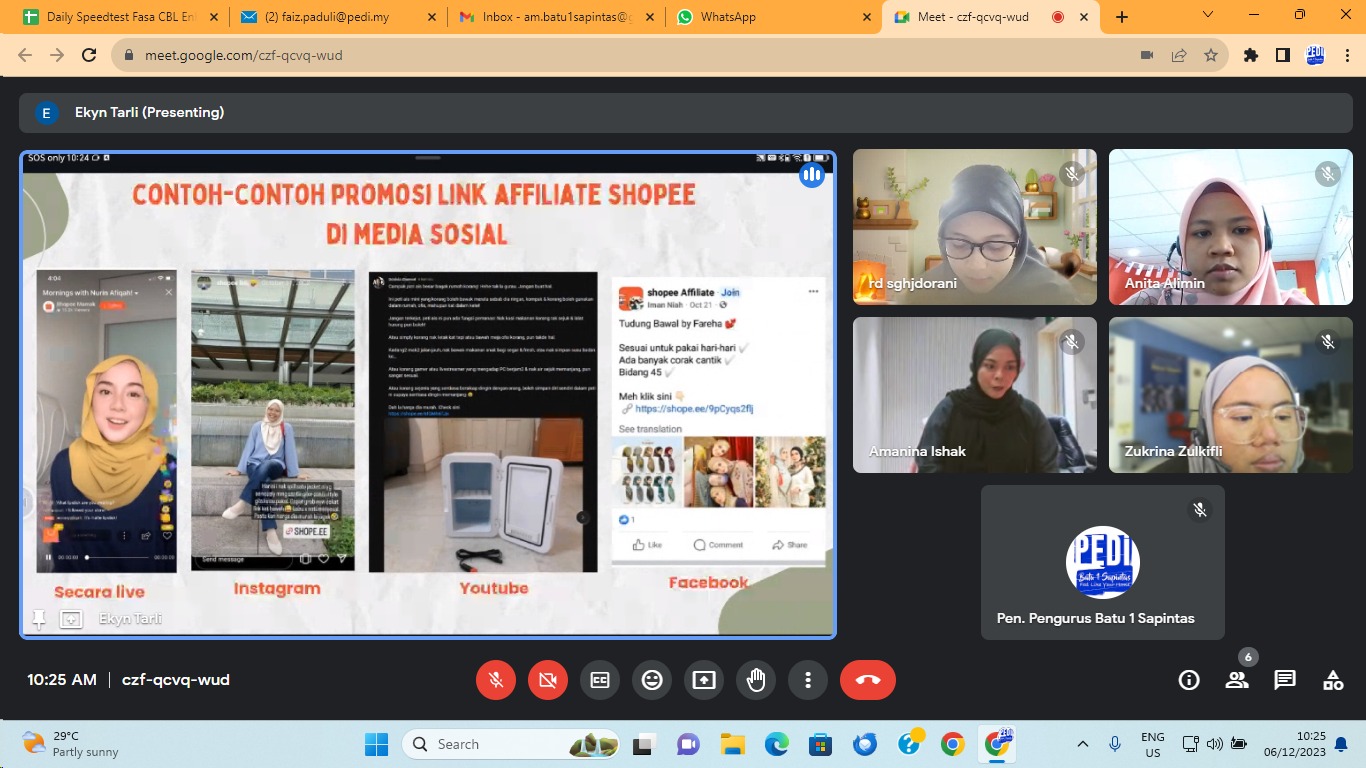Open meeting details info icon
Viewport: 1366px width, 768px height.
(1189, 680)
